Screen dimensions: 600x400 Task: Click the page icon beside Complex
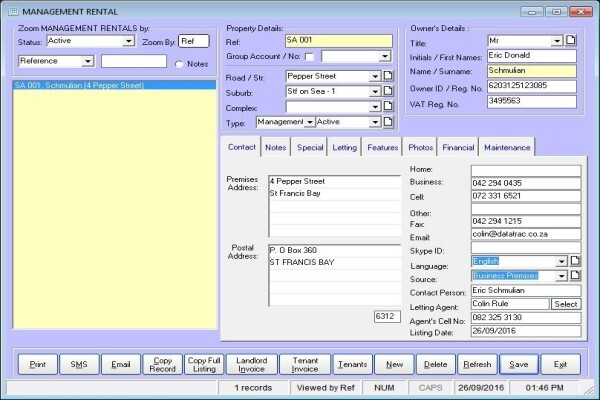point(388,106)
